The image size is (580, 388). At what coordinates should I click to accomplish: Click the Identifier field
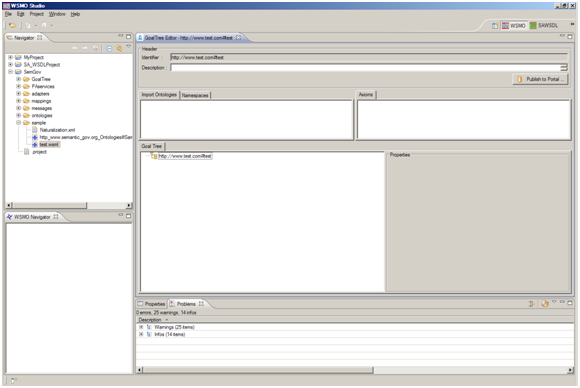click(x=368, y=57)
